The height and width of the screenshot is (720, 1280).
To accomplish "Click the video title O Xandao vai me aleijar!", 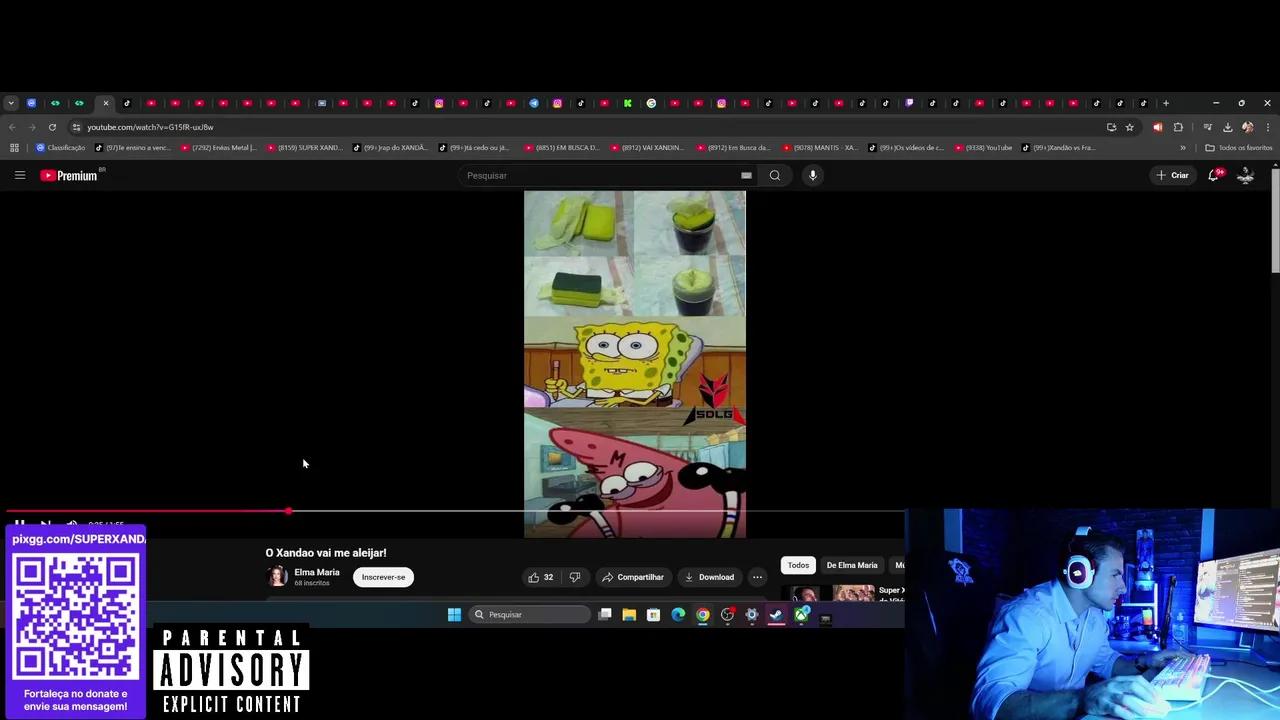I will 326,552.
